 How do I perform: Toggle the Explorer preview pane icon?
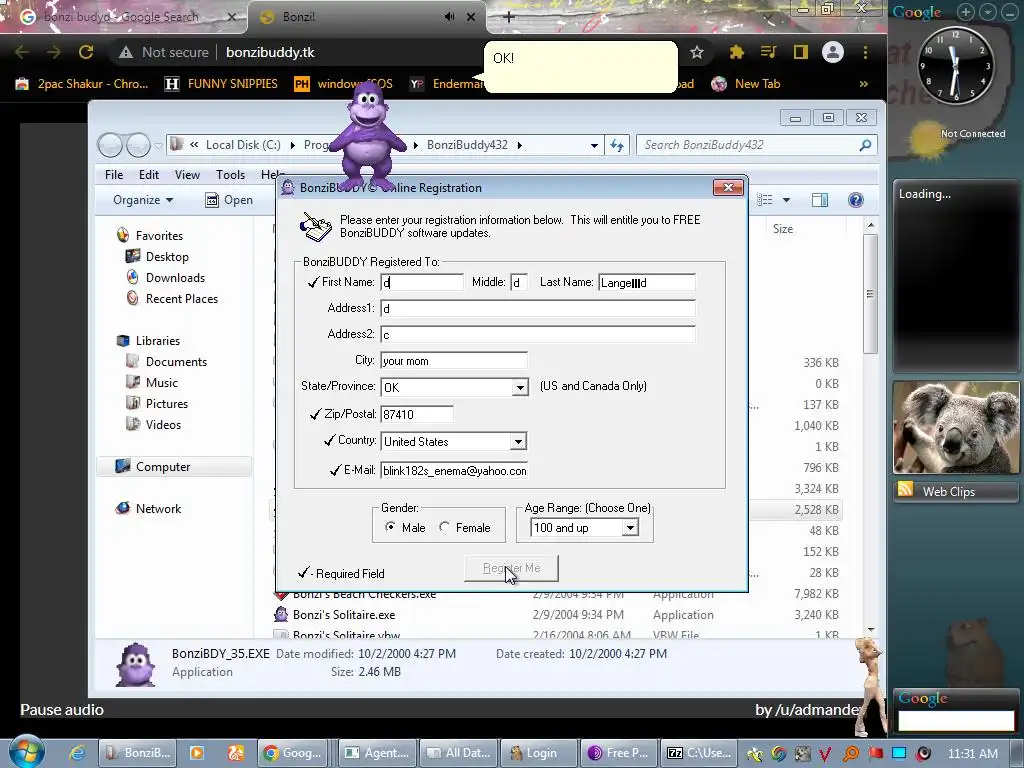[820, 200]
